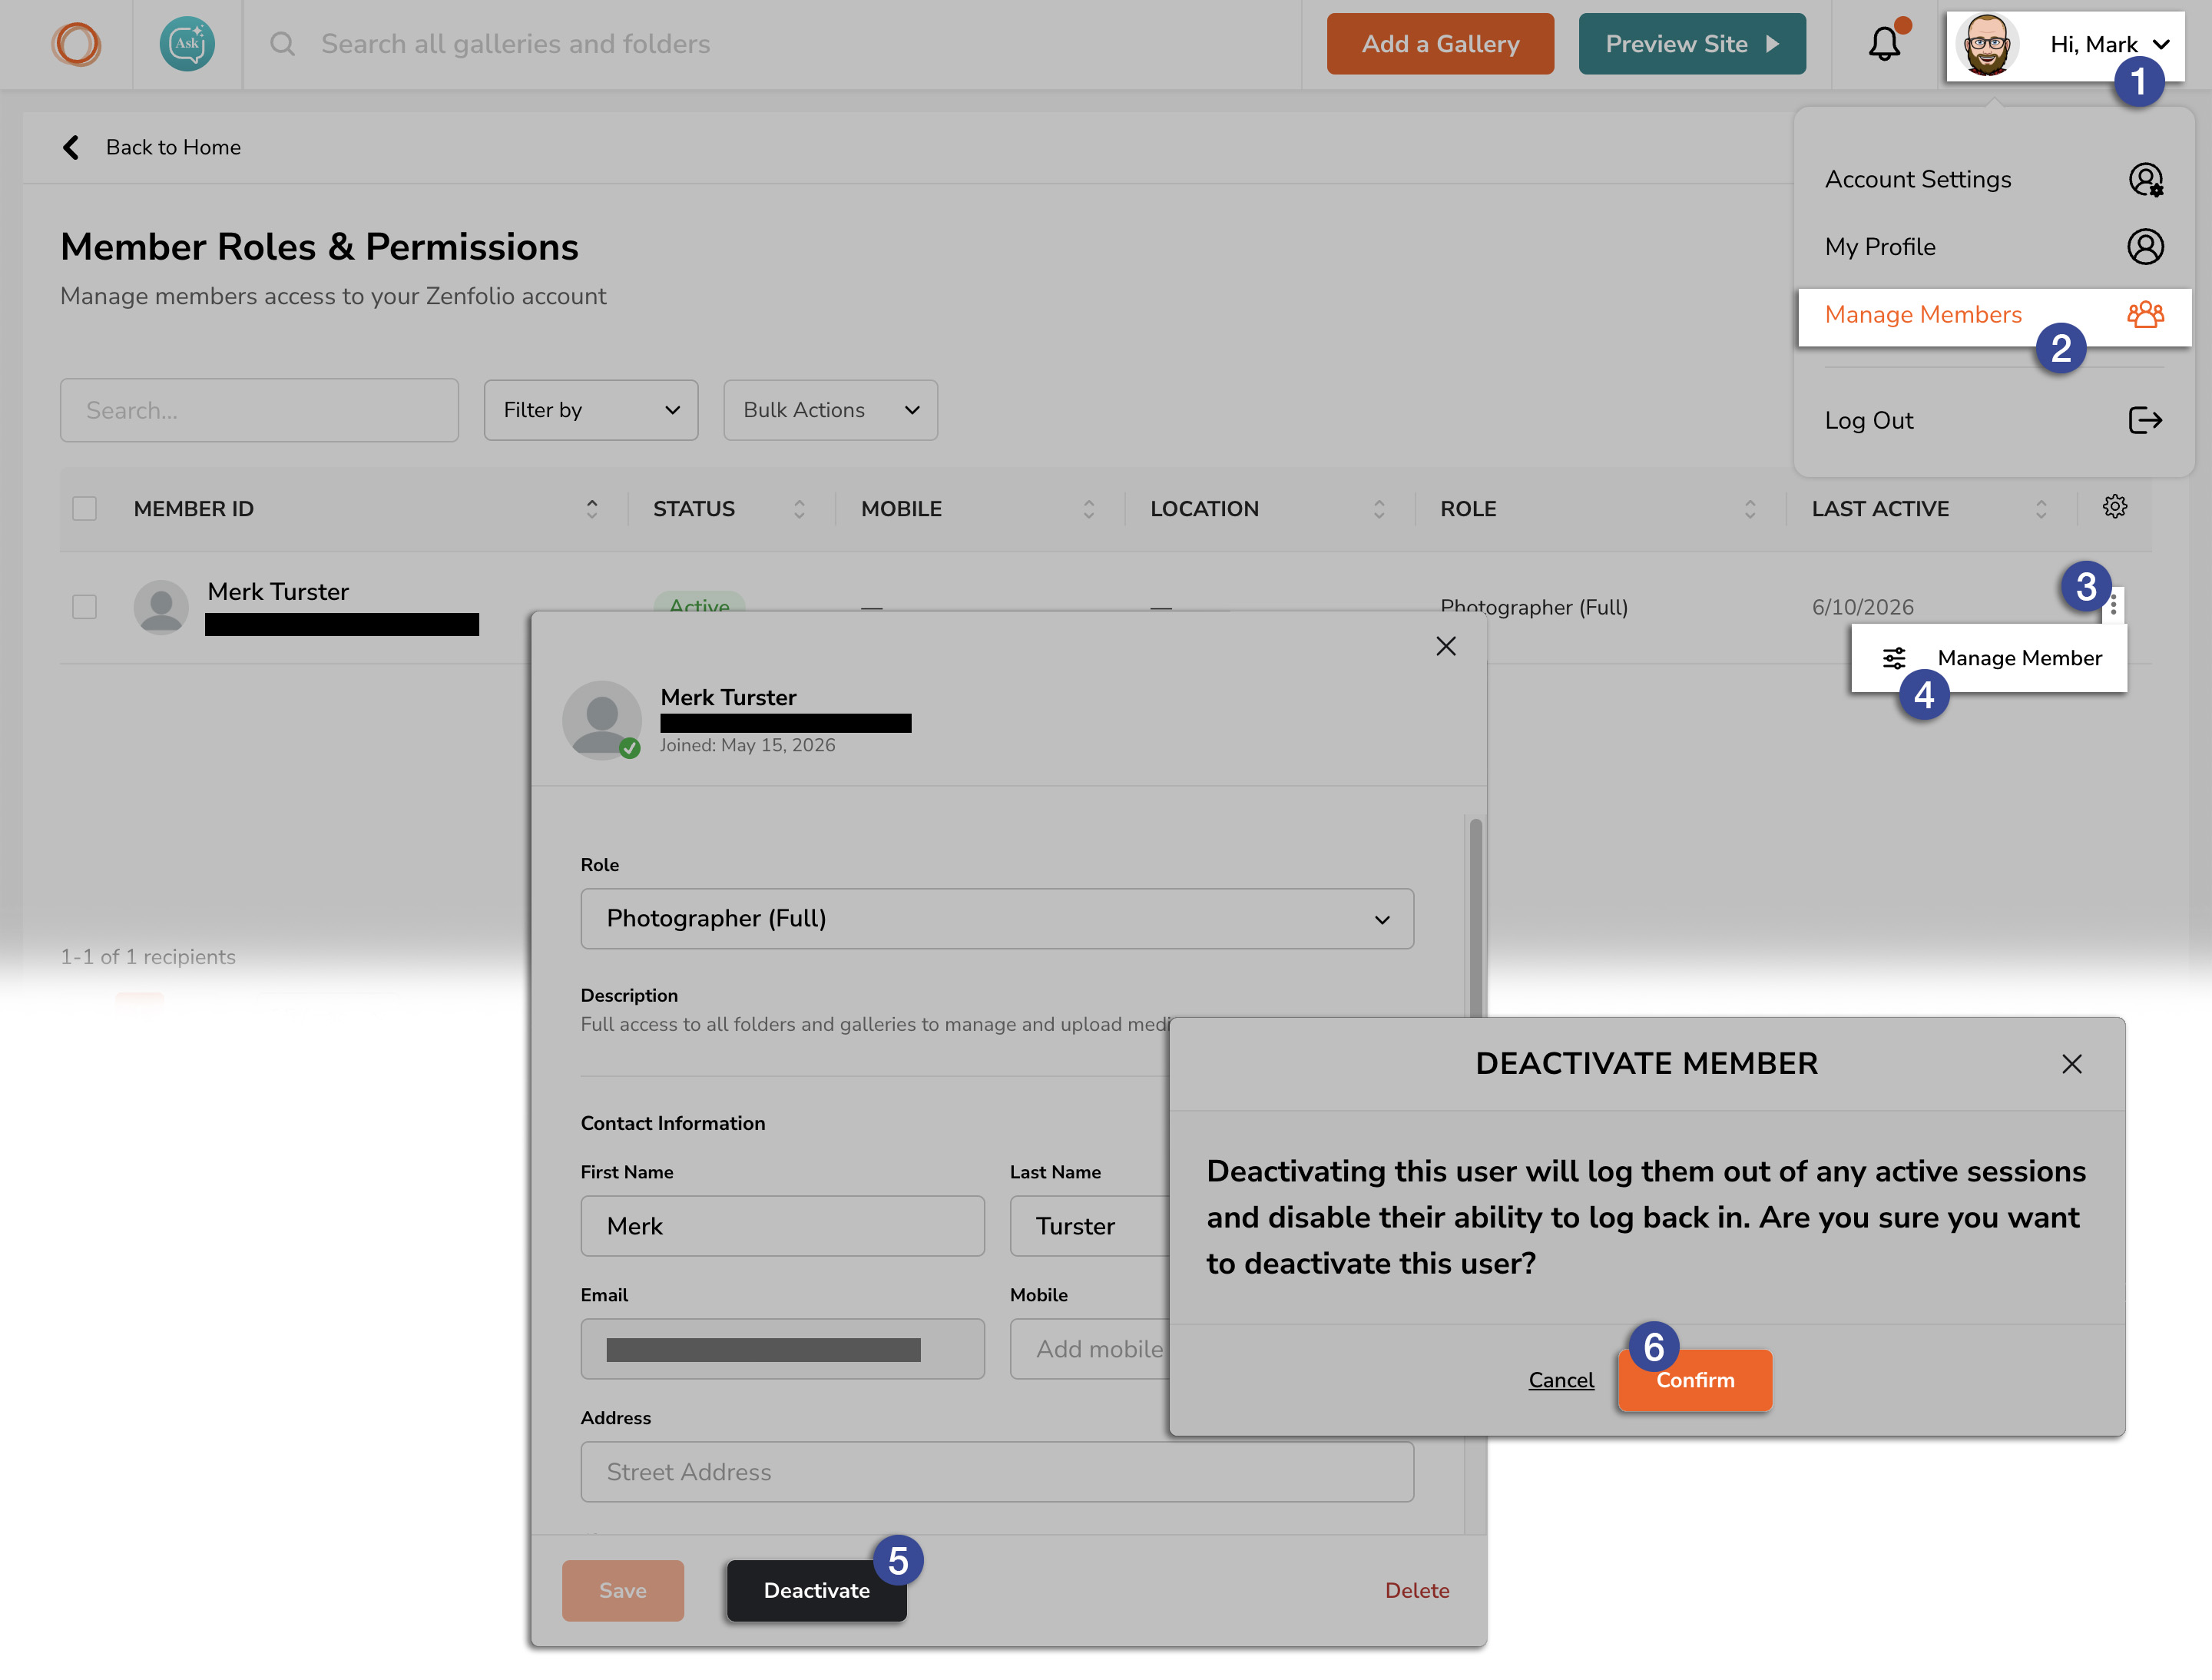Open table column settings gear
The image size is (2212, 1680).
2114,507
